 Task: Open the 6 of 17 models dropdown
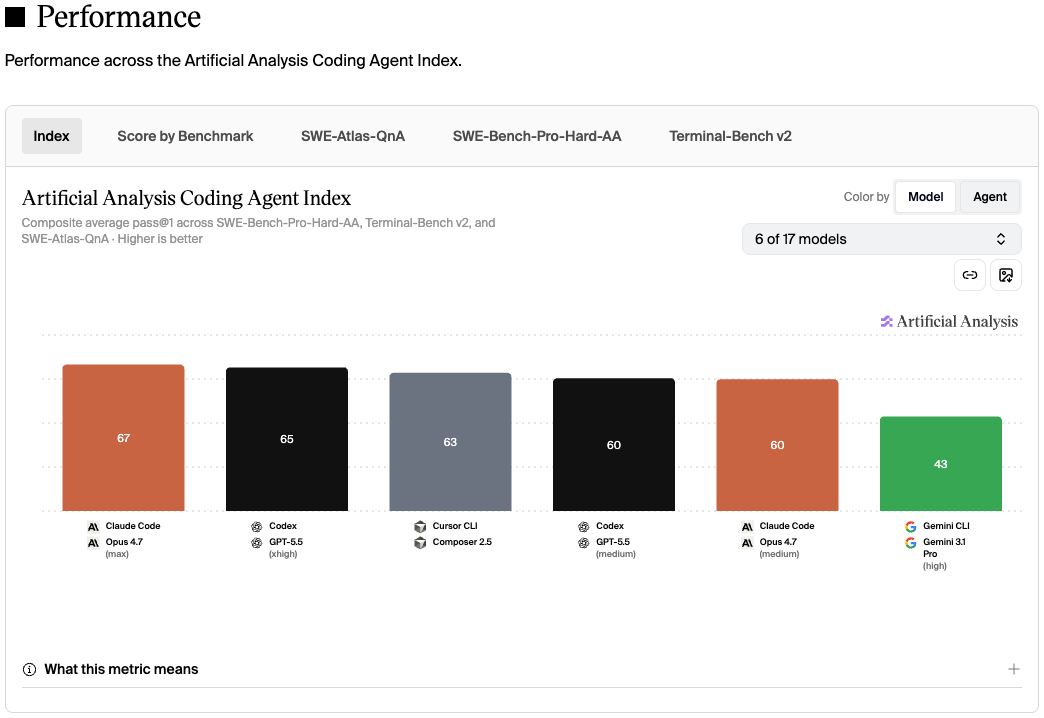(x=881, y=239)
